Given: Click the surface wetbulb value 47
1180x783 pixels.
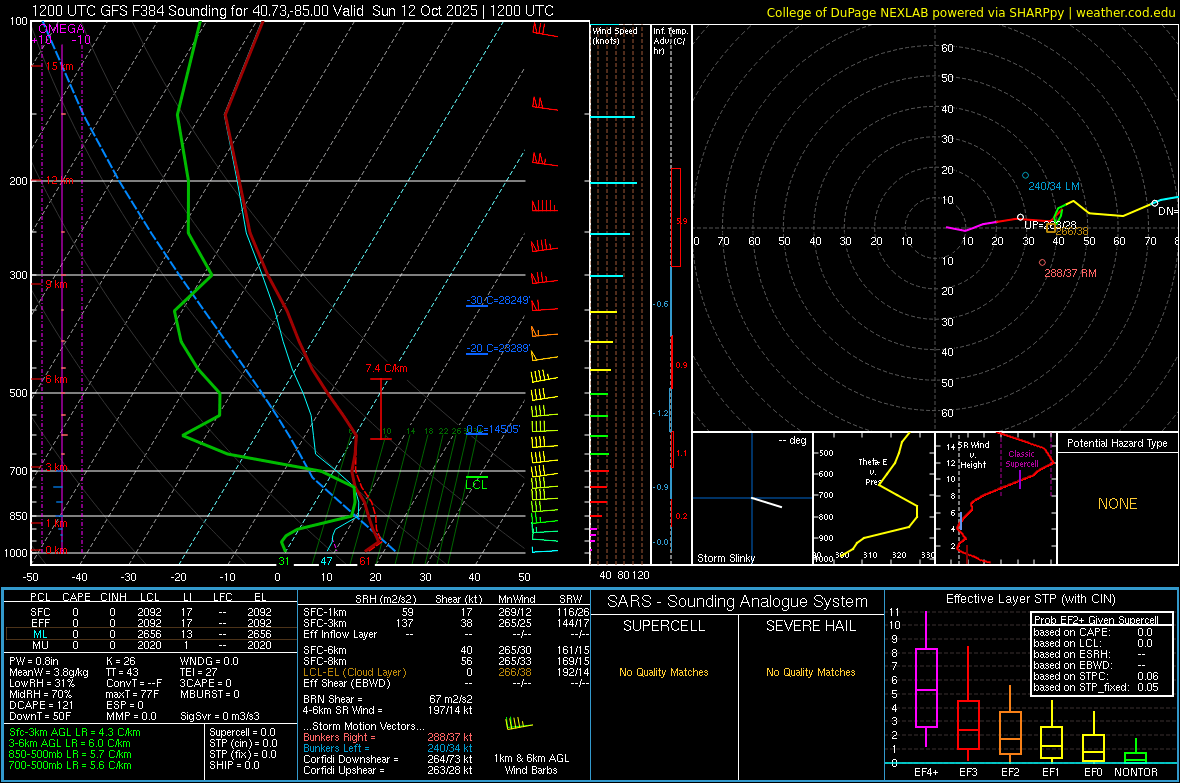Looking at the screenshot, I should [x=326, y=561].
